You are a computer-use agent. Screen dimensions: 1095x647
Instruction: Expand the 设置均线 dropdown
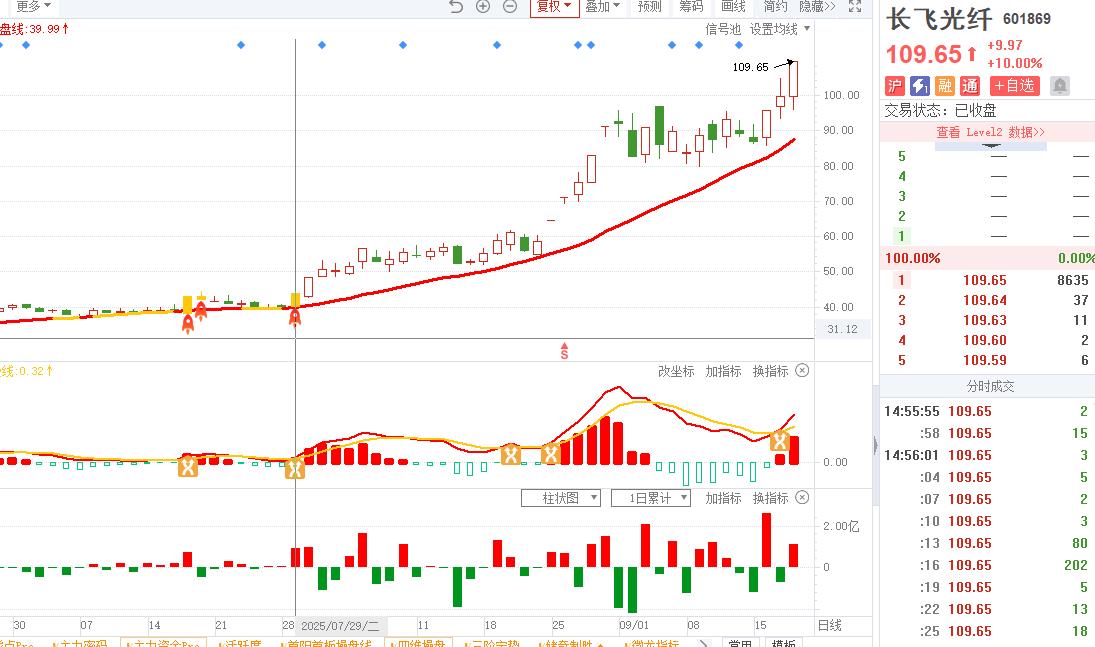coord(780,29)
